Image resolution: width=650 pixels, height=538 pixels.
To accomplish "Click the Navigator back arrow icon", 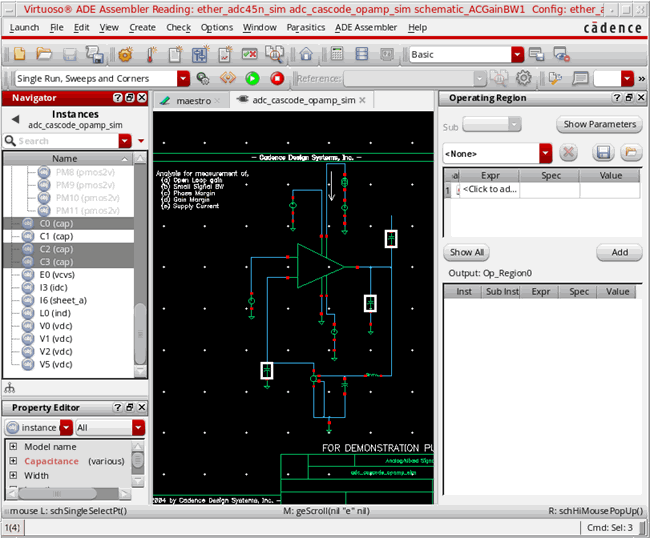I will (x=15, y=119).
